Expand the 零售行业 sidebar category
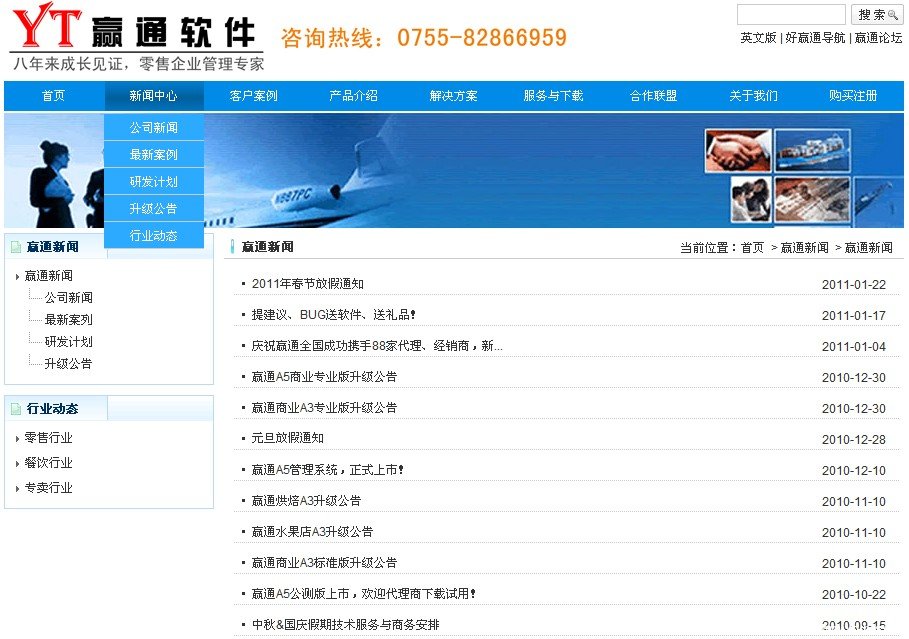The width and height of the screenshot is (909, 639). tap(48, 438)
